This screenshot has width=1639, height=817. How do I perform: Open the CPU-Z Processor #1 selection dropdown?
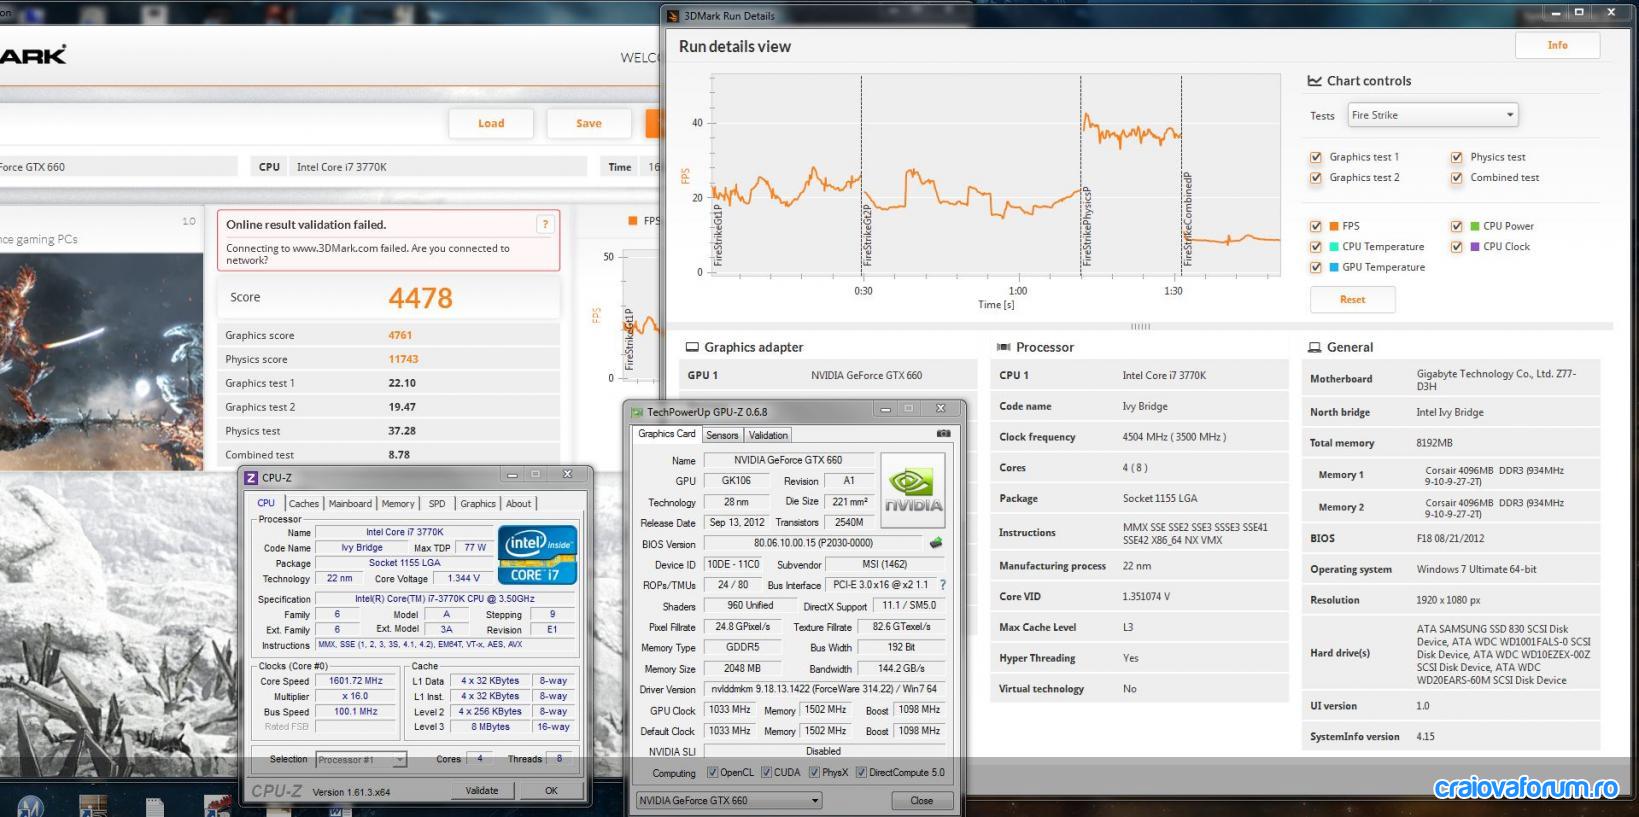coord(361,760)
